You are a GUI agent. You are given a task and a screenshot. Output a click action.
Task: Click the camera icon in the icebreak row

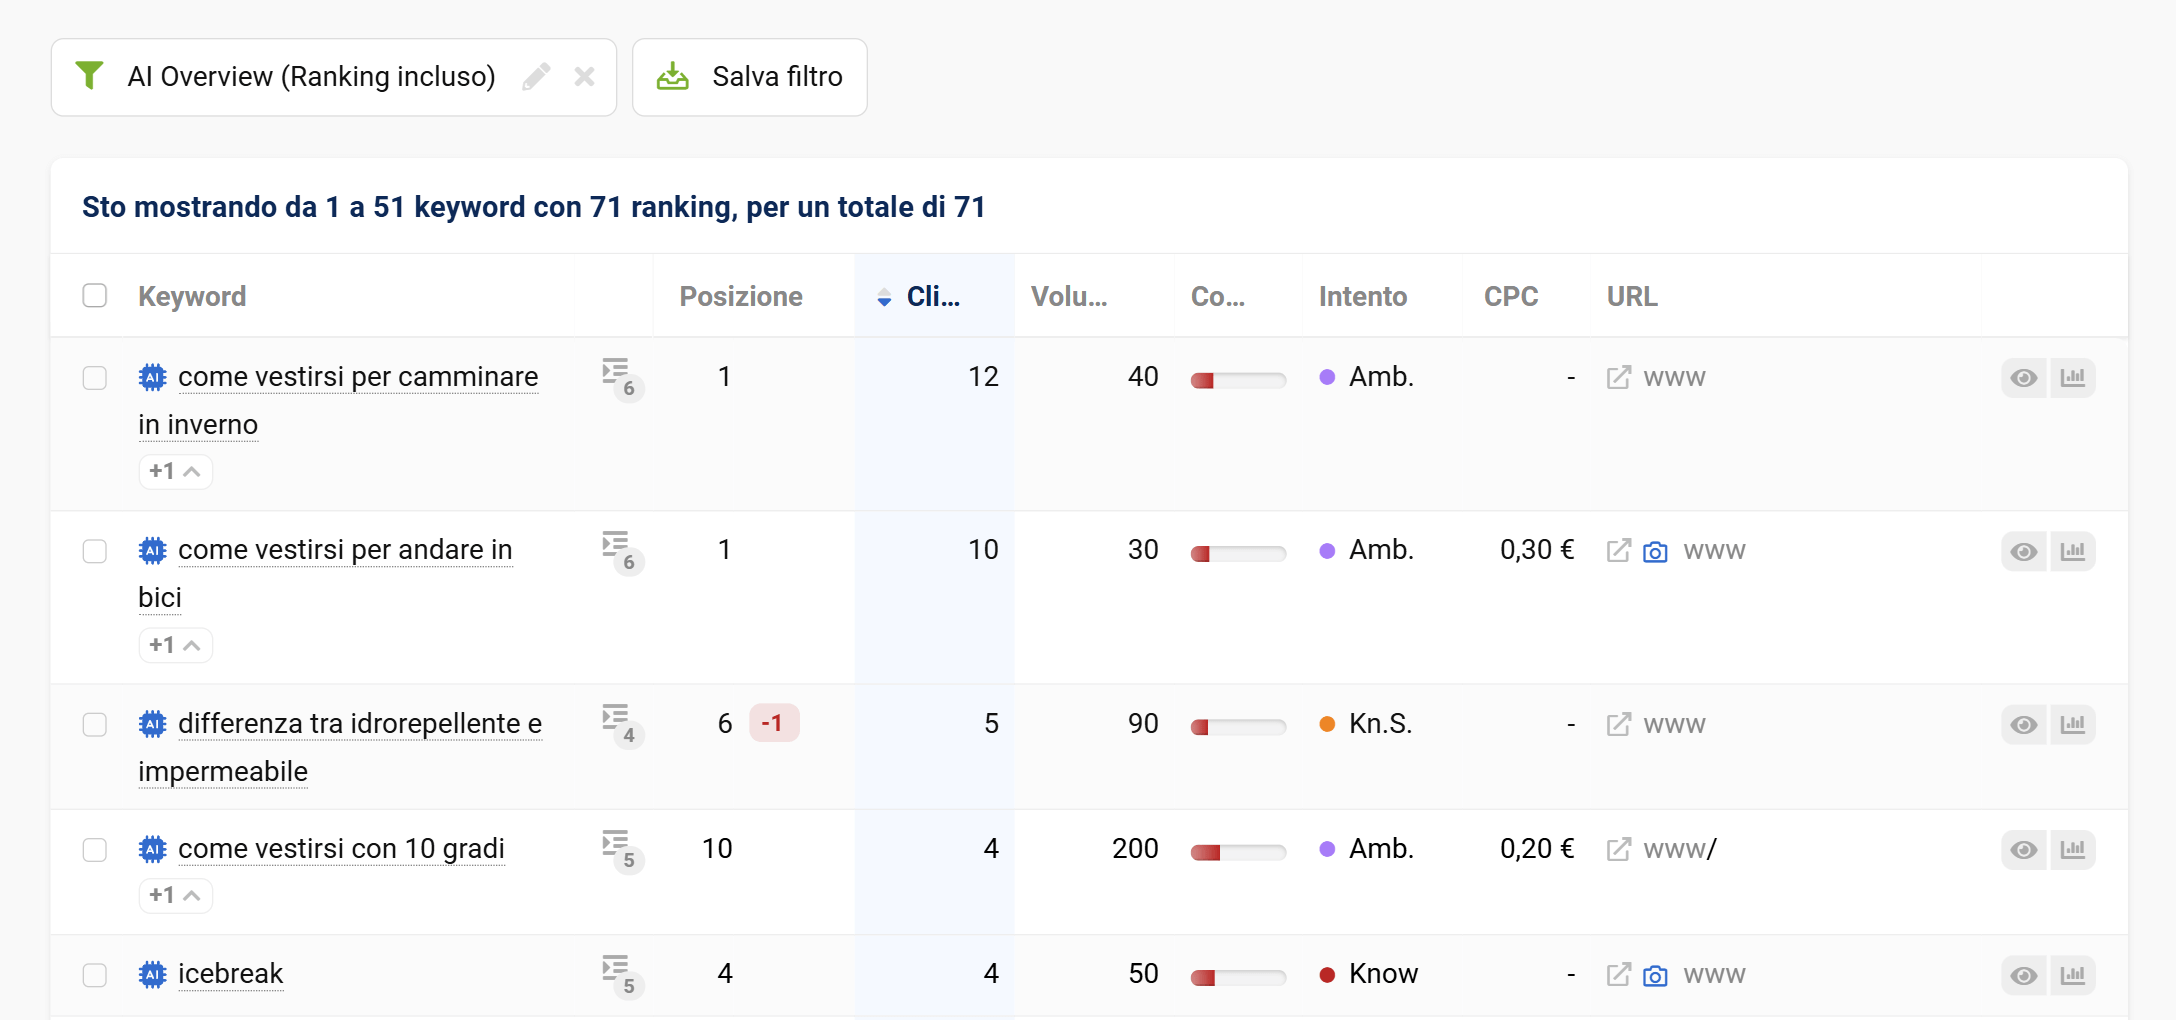click(x=1656, y=975)
